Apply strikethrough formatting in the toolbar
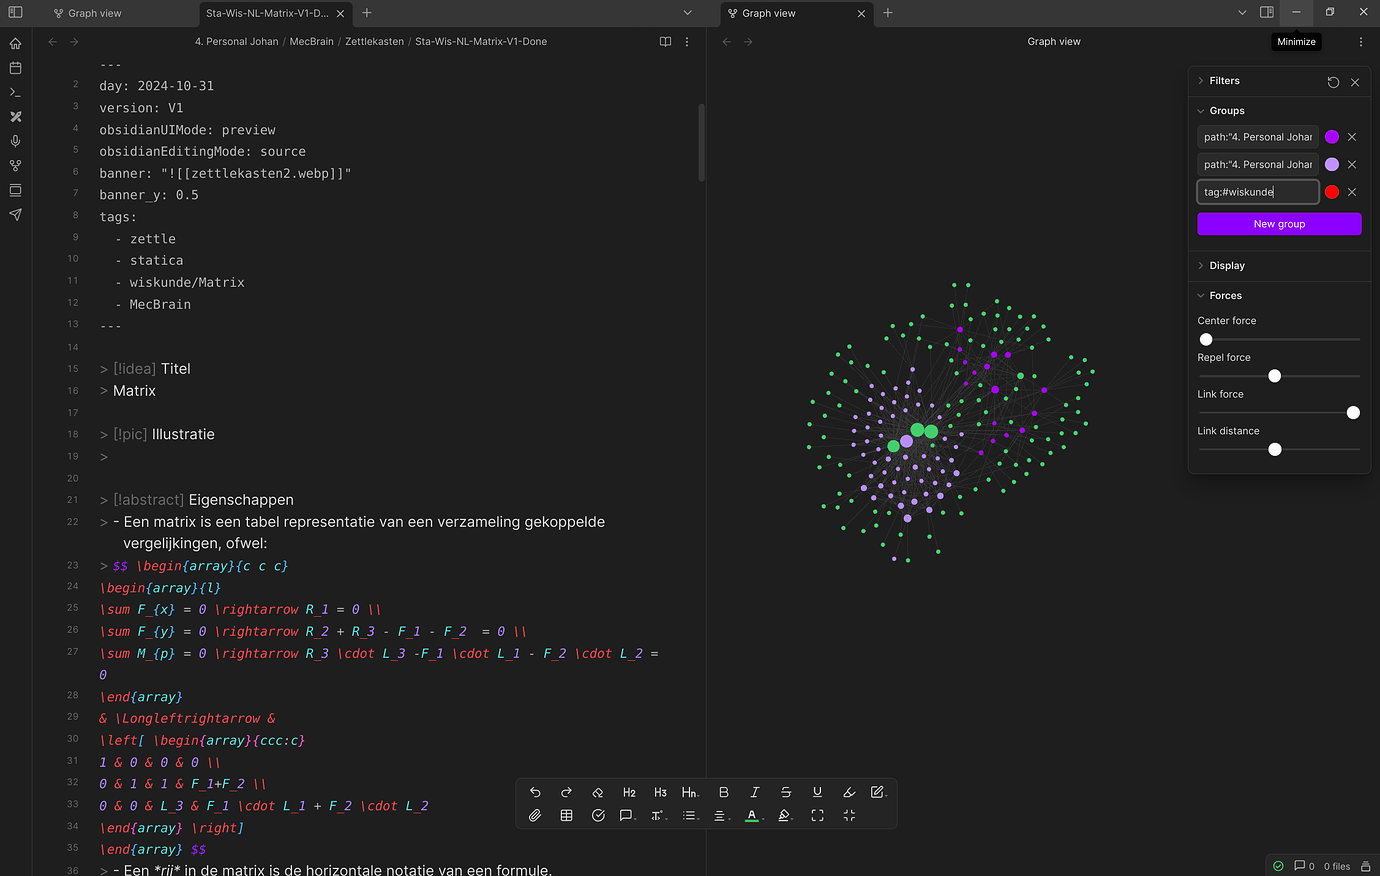The height and width of the screenshot is (876, 1380). (x=785, y=791)
